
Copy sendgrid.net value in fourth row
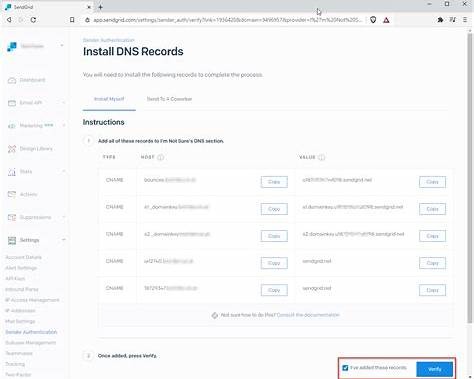[432, 263]
